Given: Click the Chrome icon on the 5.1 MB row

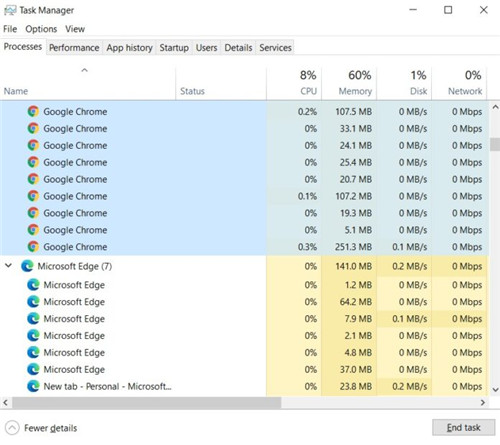Looking at the screenshot, I should 33,230.
